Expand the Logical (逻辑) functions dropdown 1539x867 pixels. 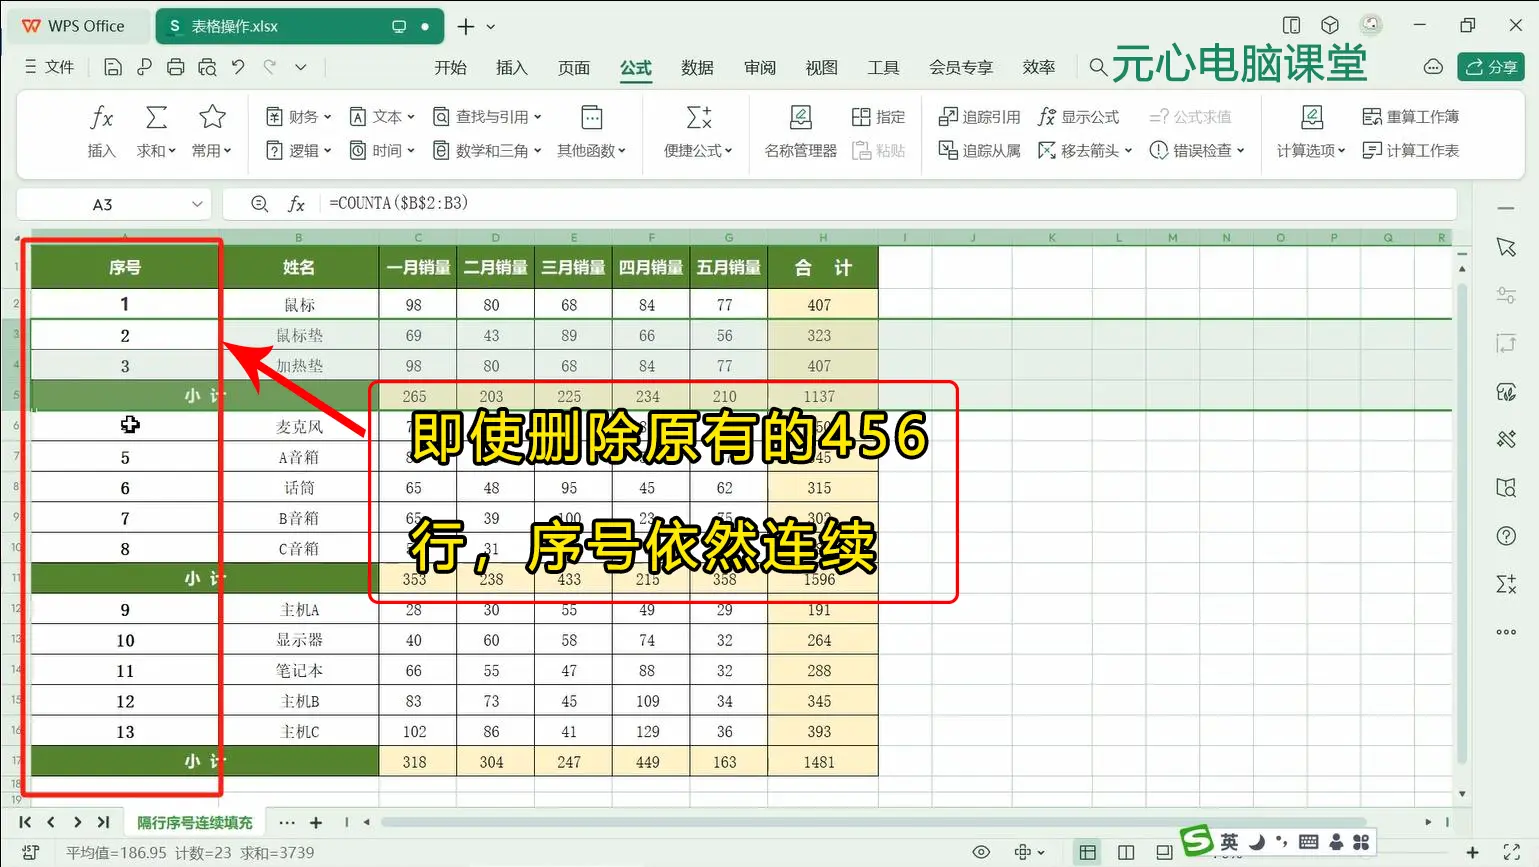pyautogui.click(x=298, y=150)
